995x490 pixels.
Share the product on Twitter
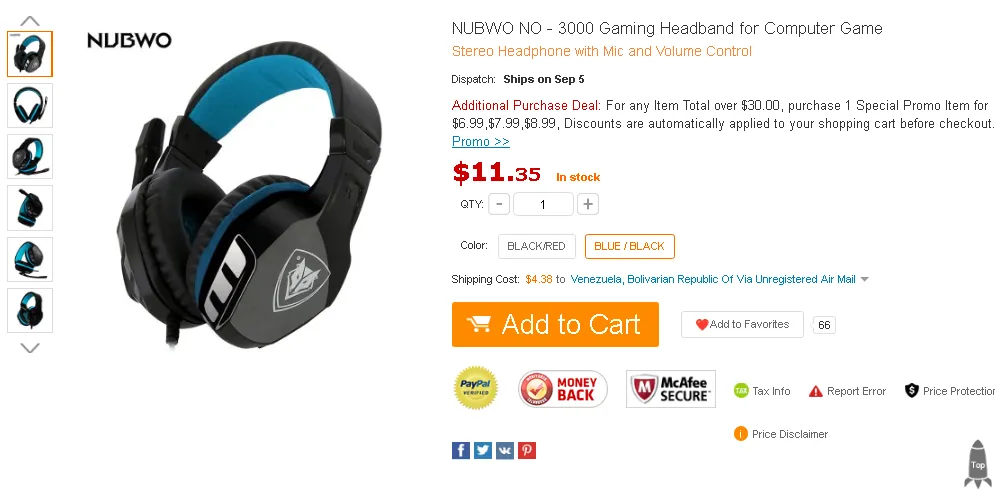(x=483, y=451)
